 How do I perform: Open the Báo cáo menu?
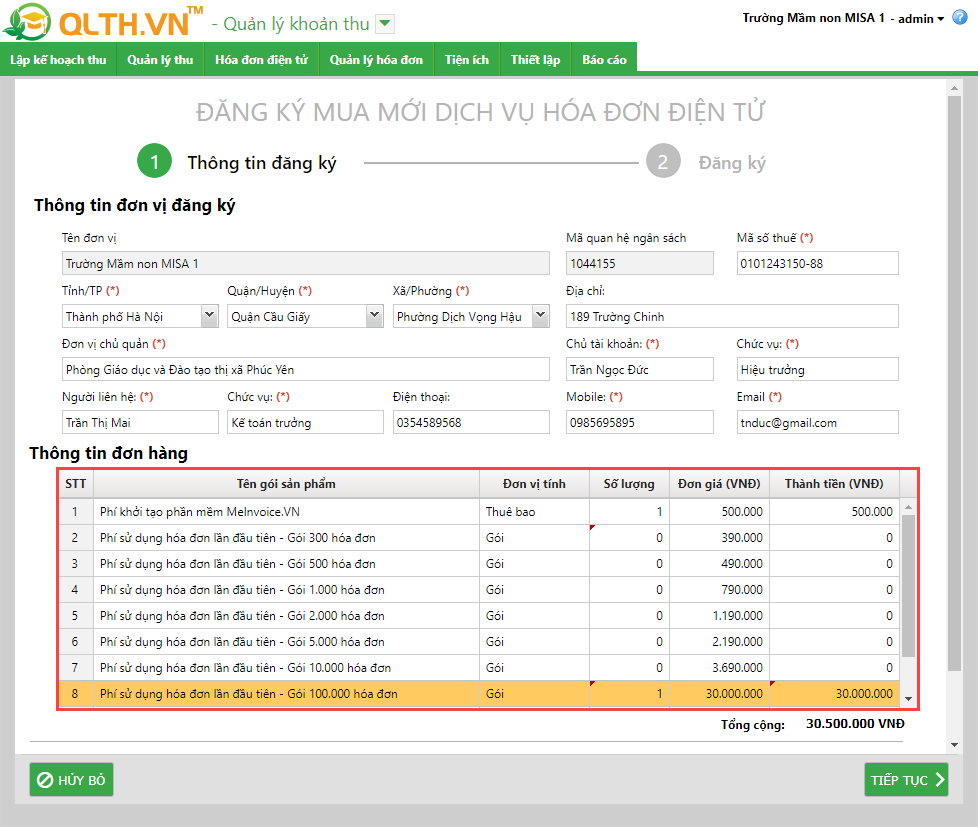[x=604, y=60]
